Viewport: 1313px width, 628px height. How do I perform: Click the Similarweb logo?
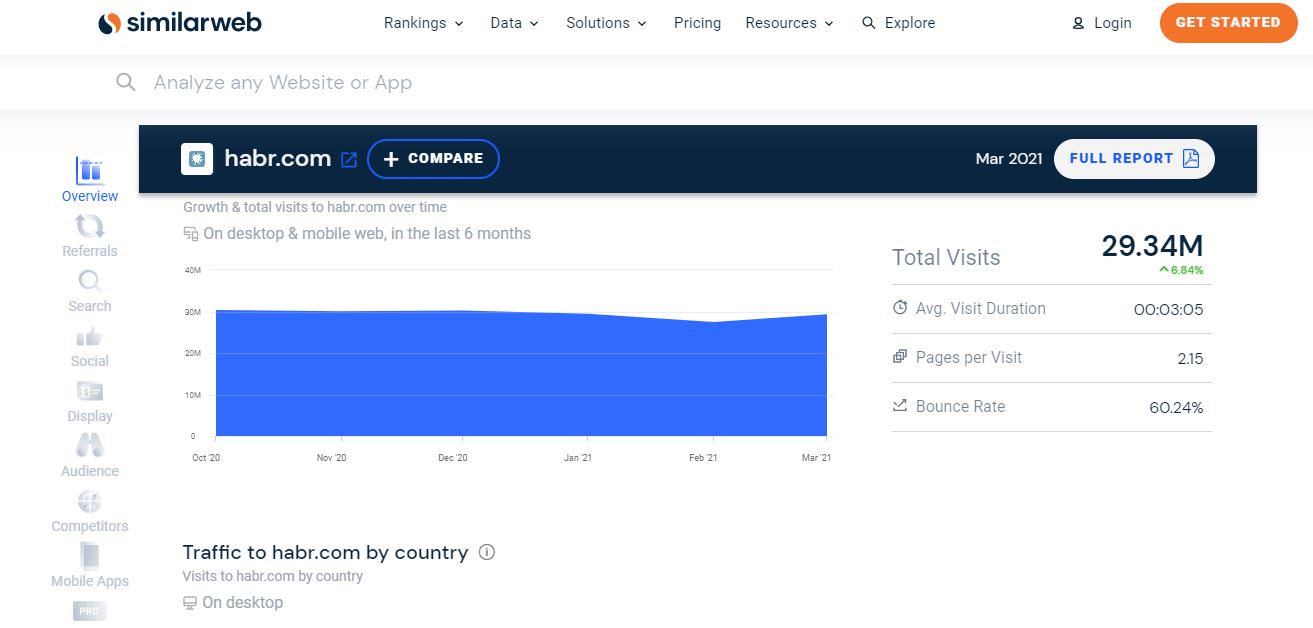click(x=179, y=22)
